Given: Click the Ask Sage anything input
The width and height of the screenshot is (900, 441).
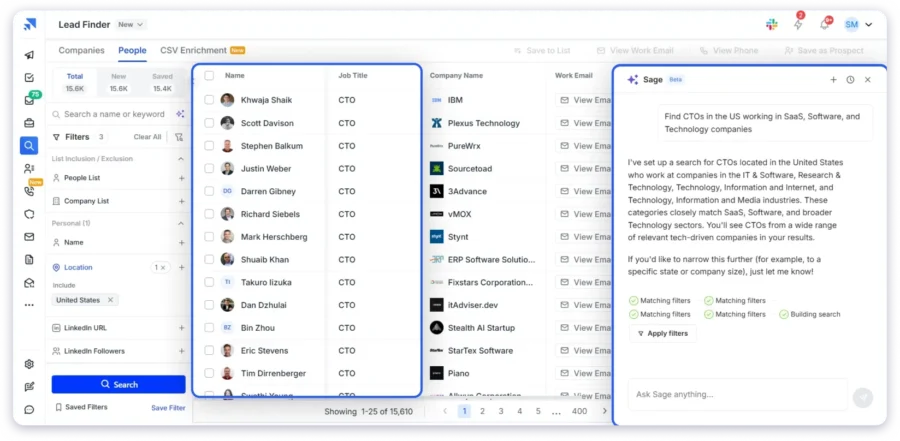Looking at the screenshot, I should click(738, 394).
